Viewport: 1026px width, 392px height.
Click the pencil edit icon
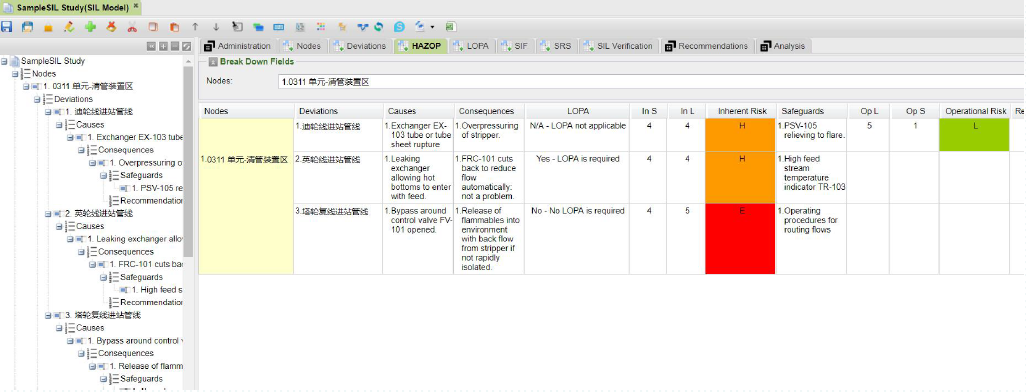tap(69, 27)
